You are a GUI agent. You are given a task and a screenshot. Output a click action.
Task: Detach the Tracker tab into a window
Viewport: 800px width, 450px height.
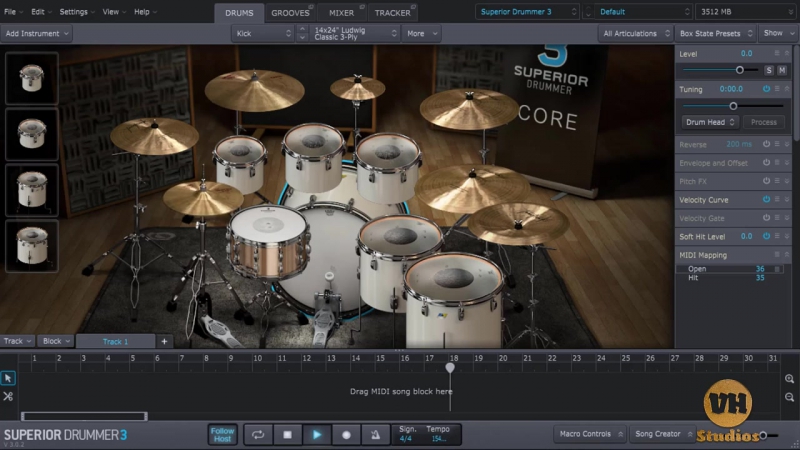(413, 7)
